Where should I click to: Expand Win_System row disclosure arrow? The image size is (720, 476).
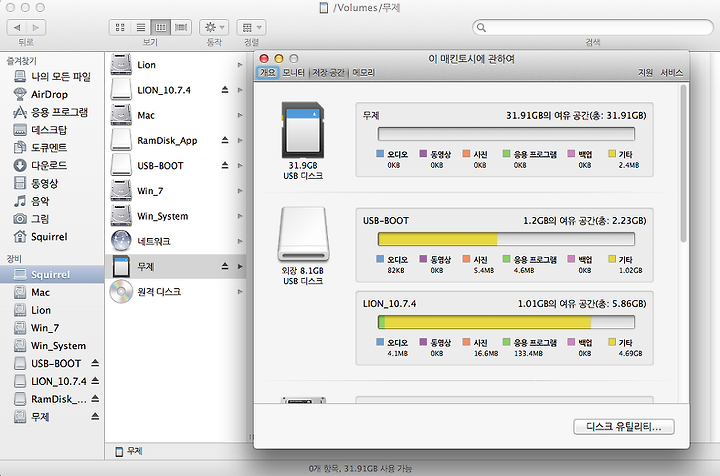pos(240,216)
